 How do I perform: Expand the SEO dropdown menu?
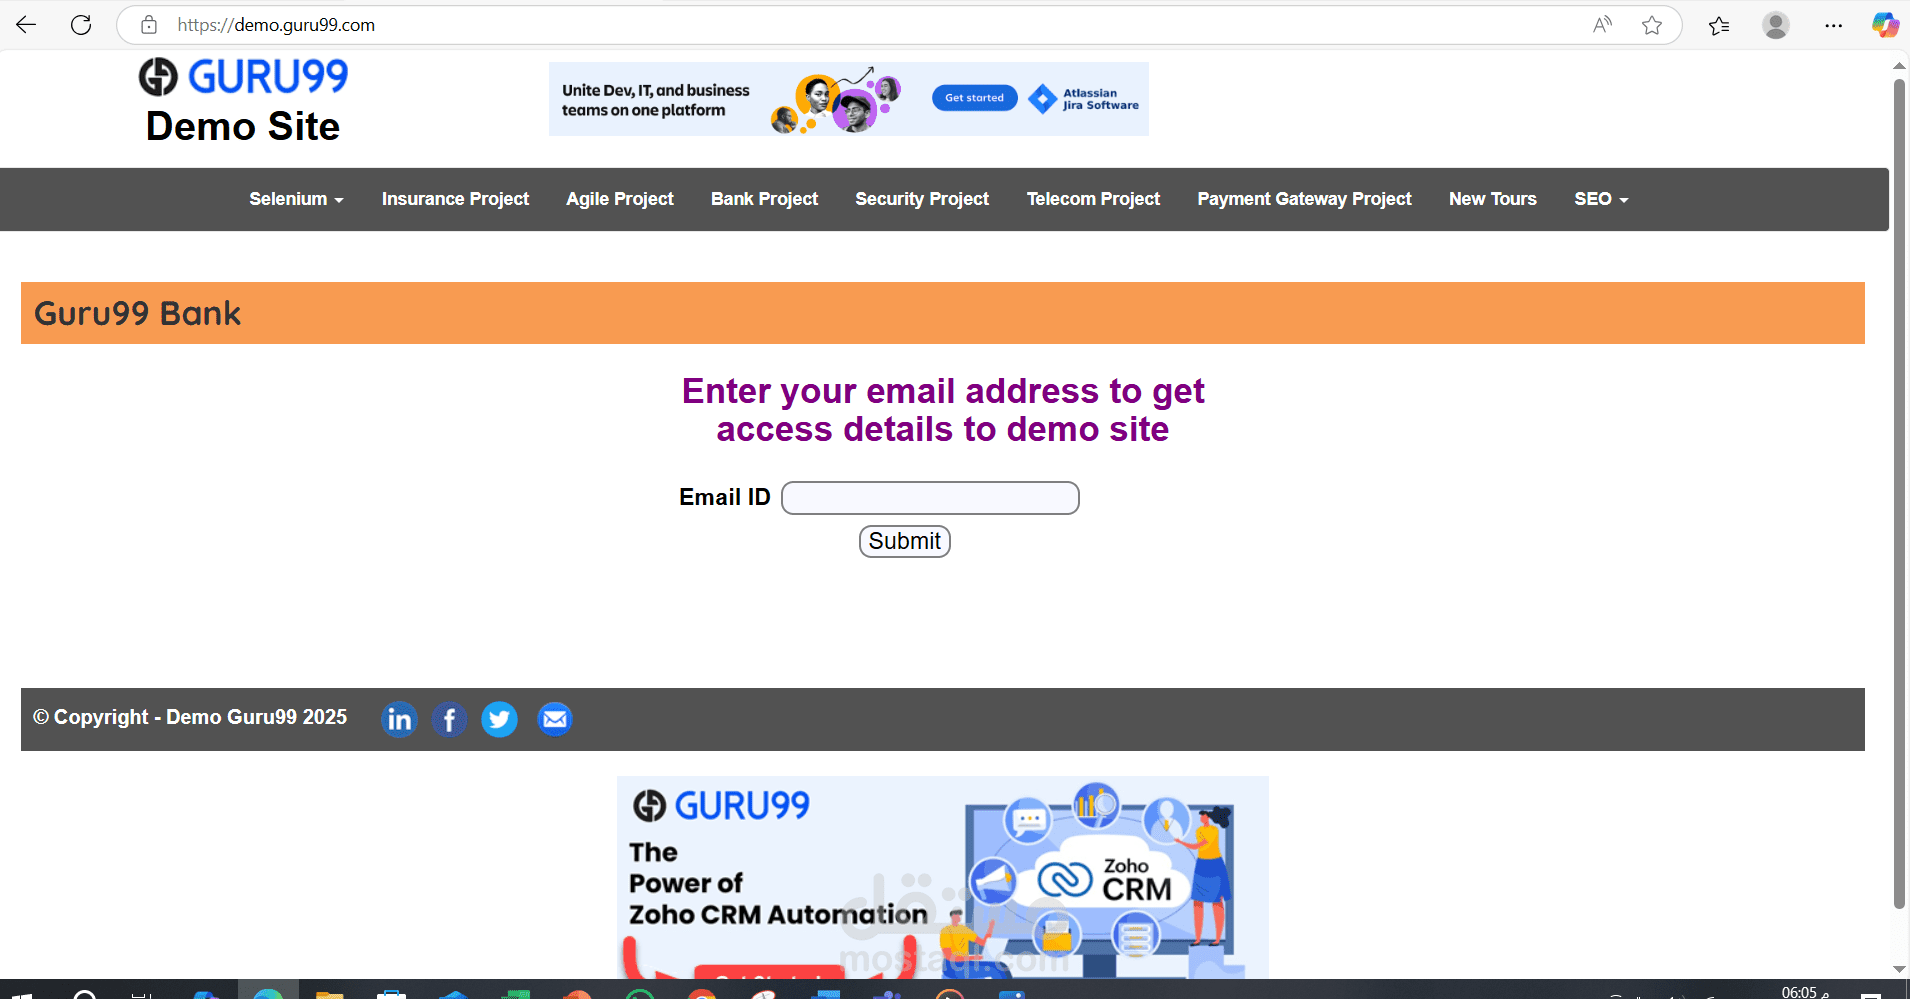click(1601, 199)
